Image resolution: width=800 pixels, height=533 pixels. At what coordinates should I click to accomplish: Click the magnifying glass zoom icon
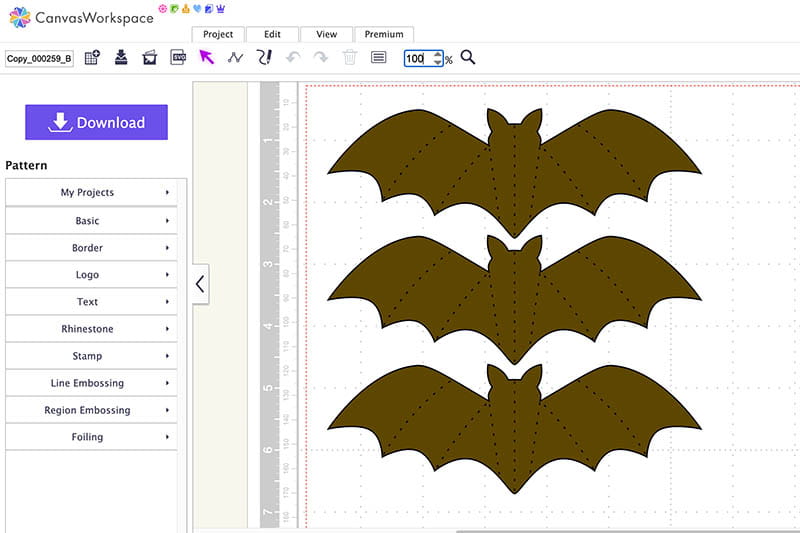click(467, 58)
